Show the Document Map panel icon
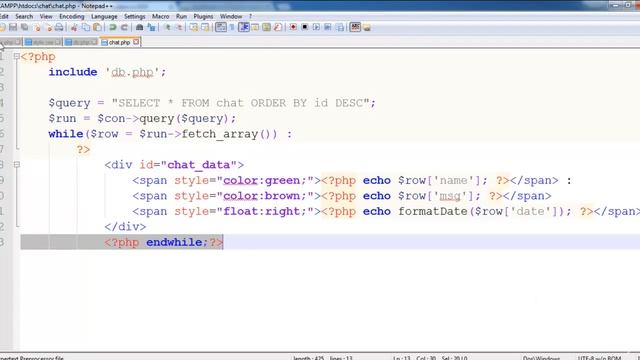This screenshot has height=360, width=640. click(266, 27)
